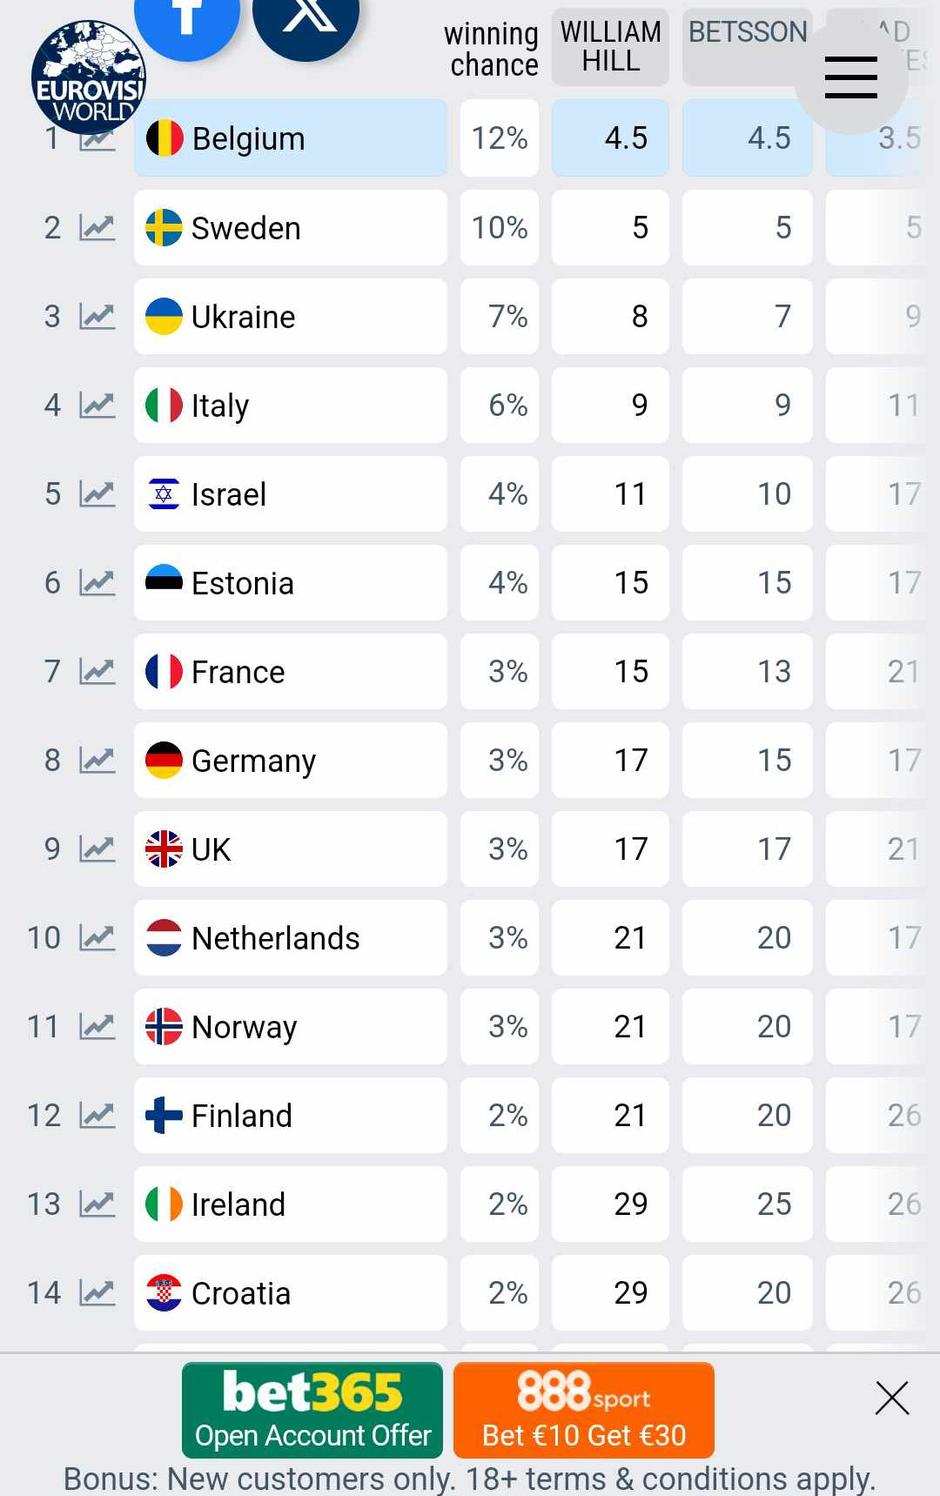Share on X (Twitter)
The height and width of the screenshot is (1496, 940).
(x=306, y=20)
